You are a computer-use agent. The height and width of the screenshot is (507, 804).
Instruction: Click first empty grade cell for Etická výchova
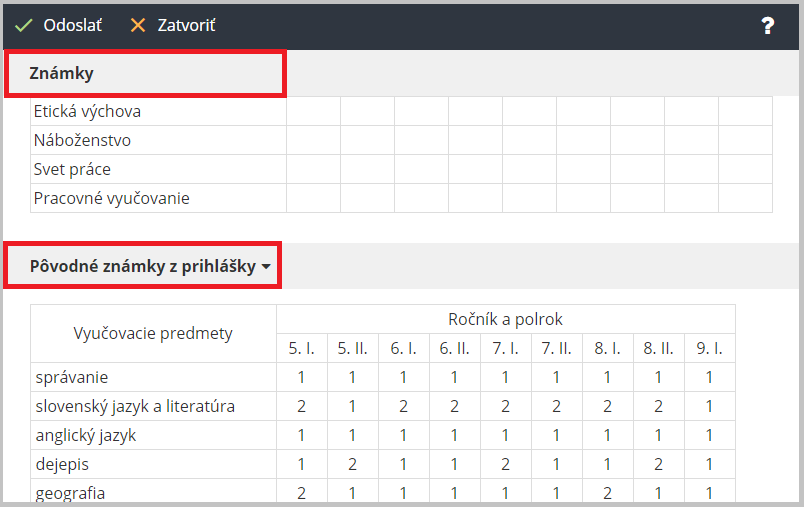[313, 111]
